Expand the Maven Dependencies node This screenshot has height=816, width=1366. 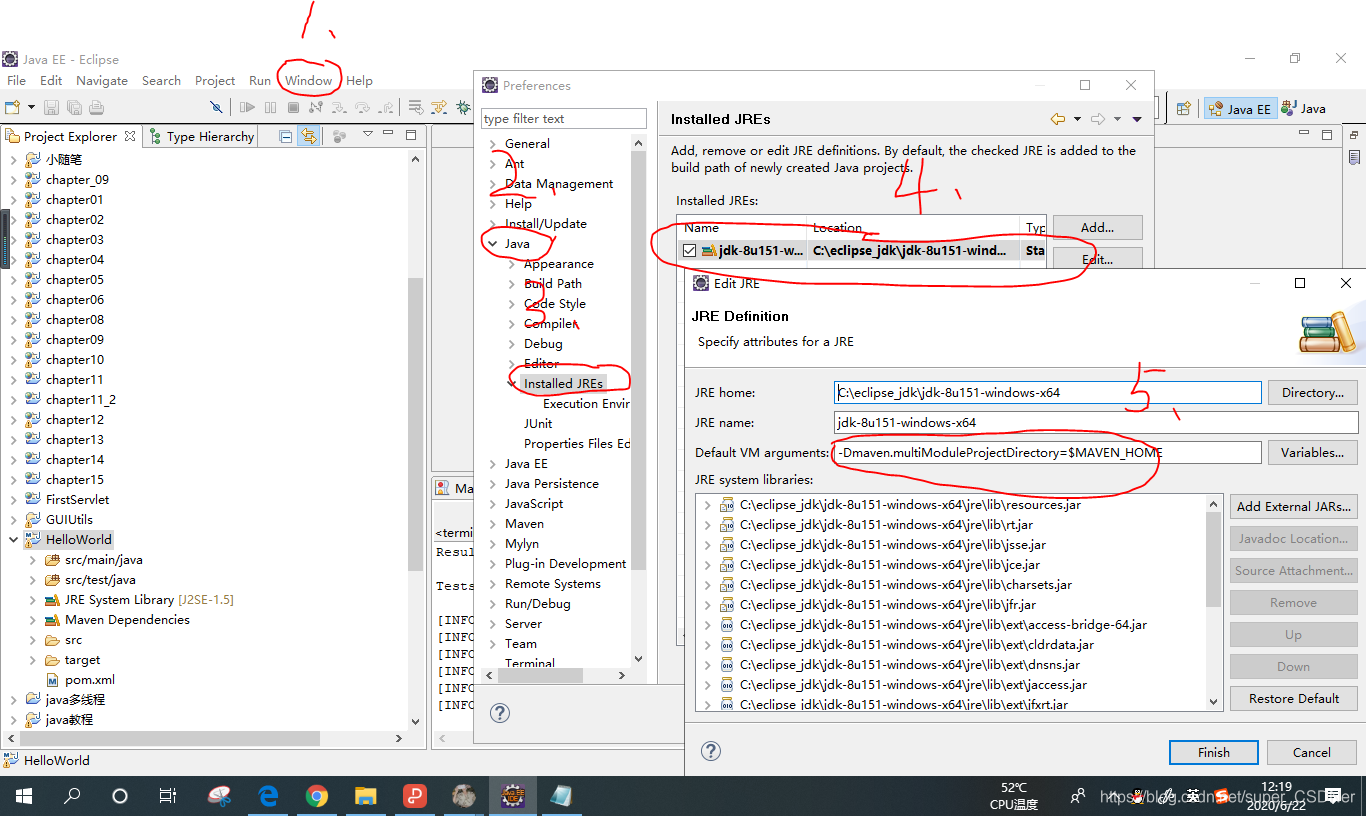tap(33, 620)
